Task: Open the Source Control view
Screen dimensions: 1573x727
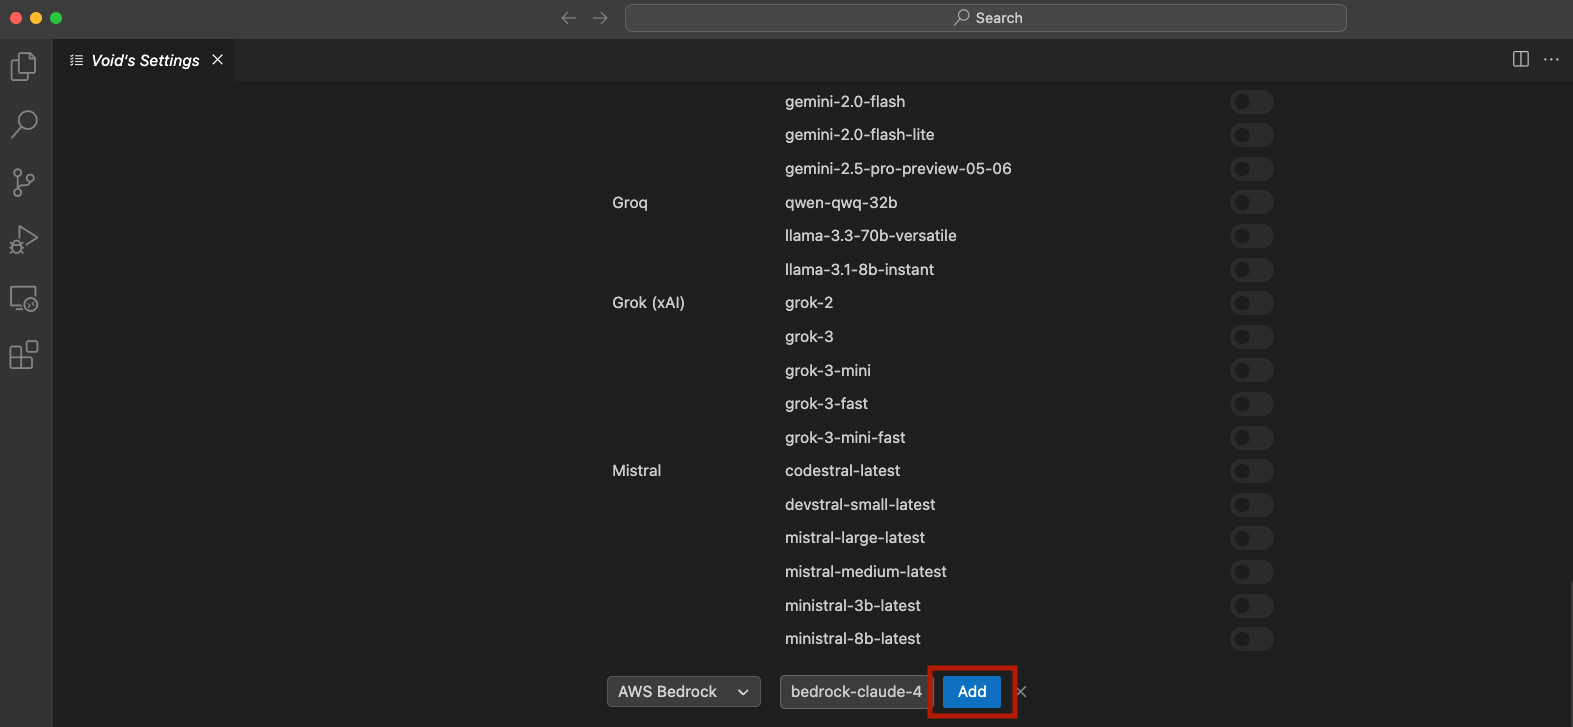Action: tap(24, 182)
